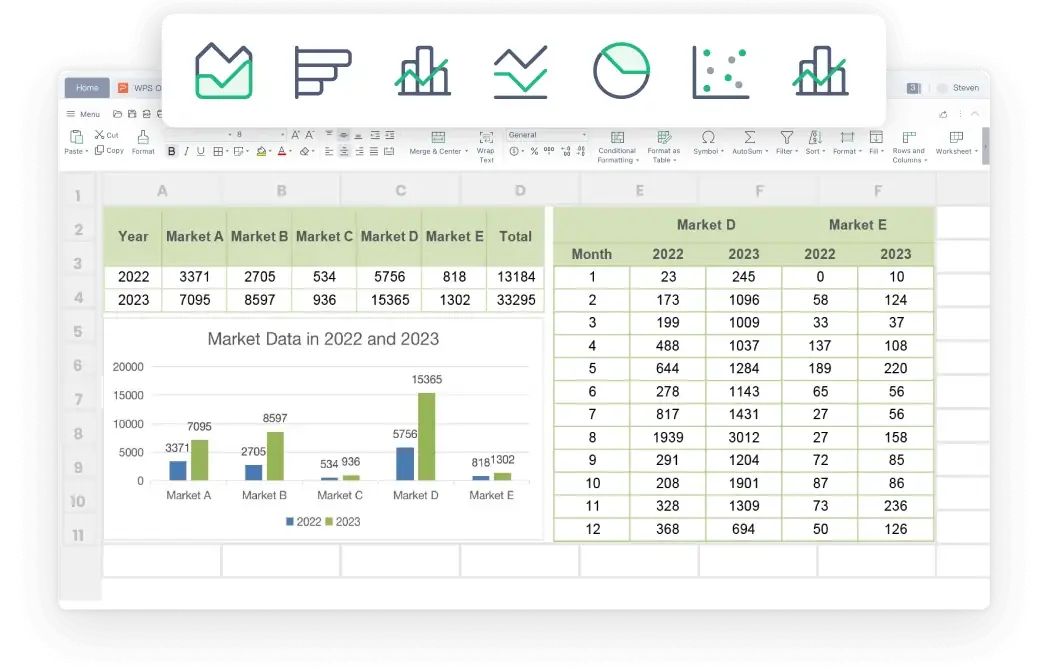This screenshot has width=1047, height=670.
Task: Select the area chart icon
Action: (x=224, y=70)
